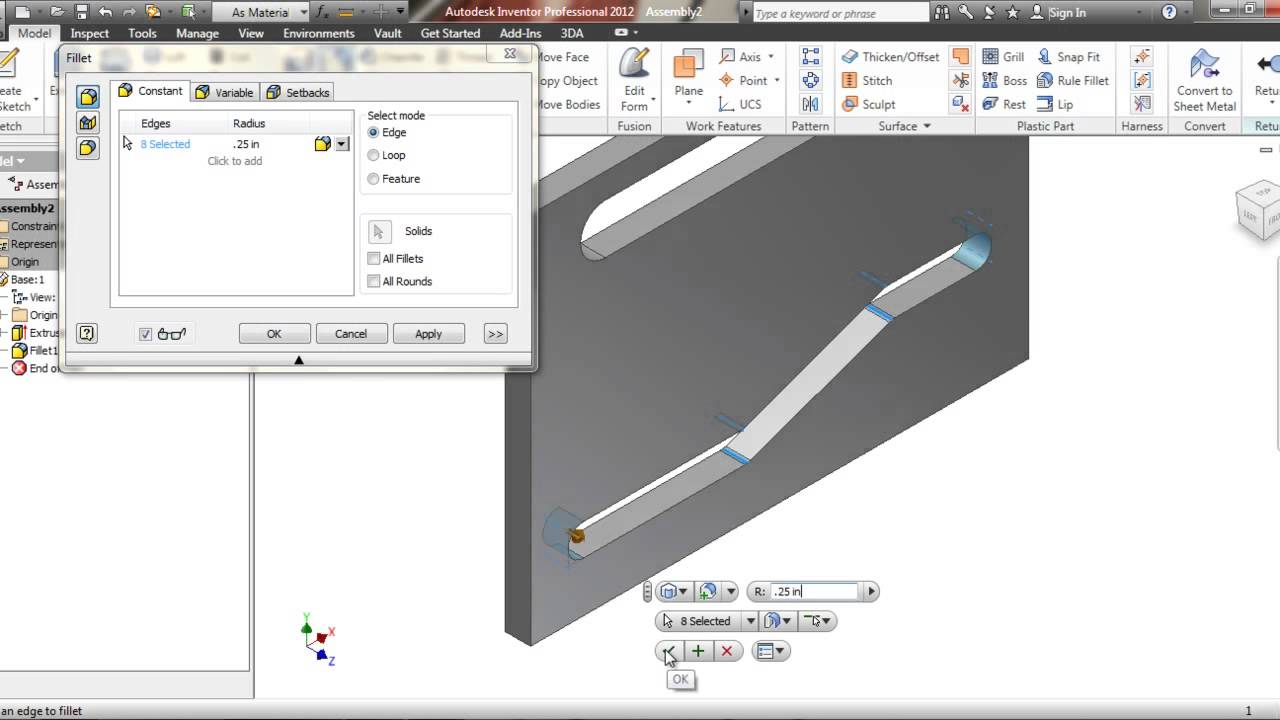
Task: Click the Thicken/Offset tool
Action: (x=890, y=57)
